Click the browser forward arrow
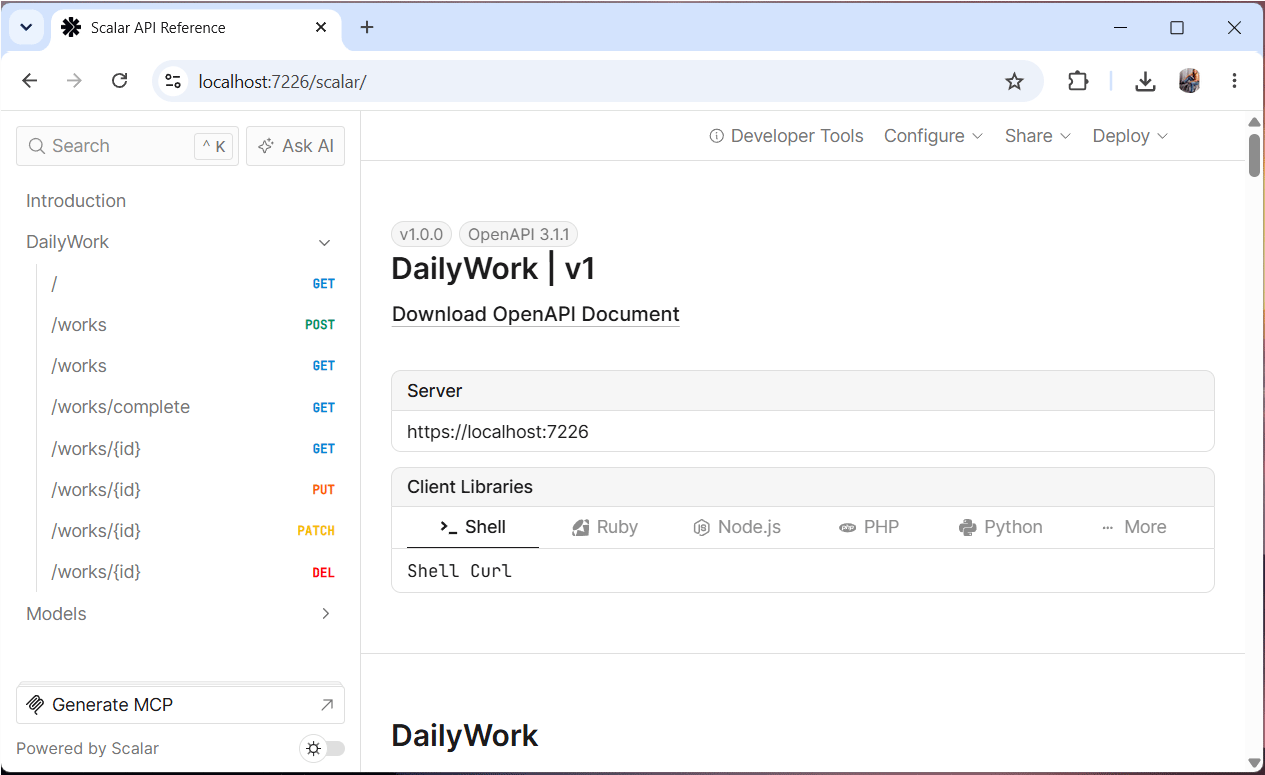 (74, 81)
